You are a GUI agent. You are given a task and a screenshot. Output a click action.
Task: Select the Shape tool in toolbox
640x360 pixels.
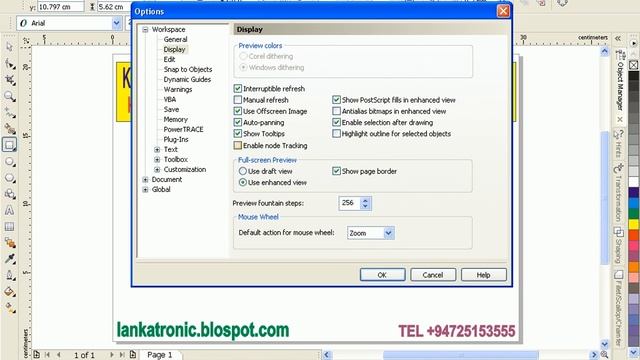click(9, 64)
